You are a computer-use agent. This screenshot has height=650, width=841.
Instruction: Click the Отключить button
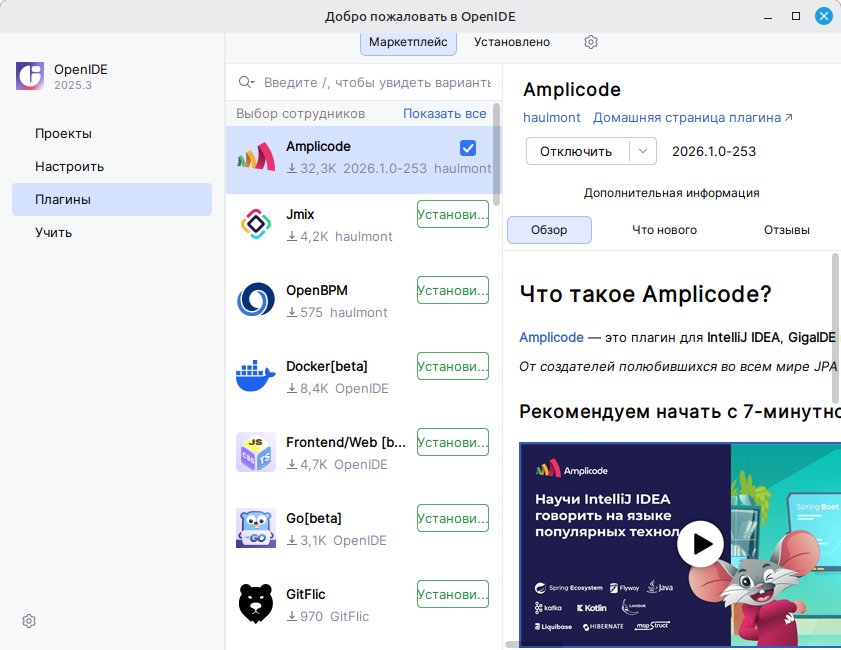(x=576, y=151)
